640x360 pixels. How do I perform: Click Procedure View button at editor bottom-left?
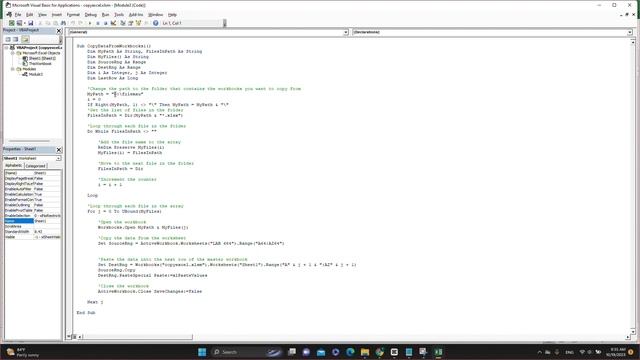(69, 337)
